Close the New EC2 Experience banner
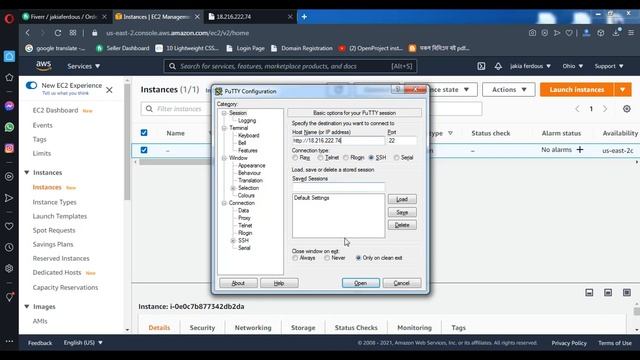Screen dimensions: 640x360 [x=109, y=90]
